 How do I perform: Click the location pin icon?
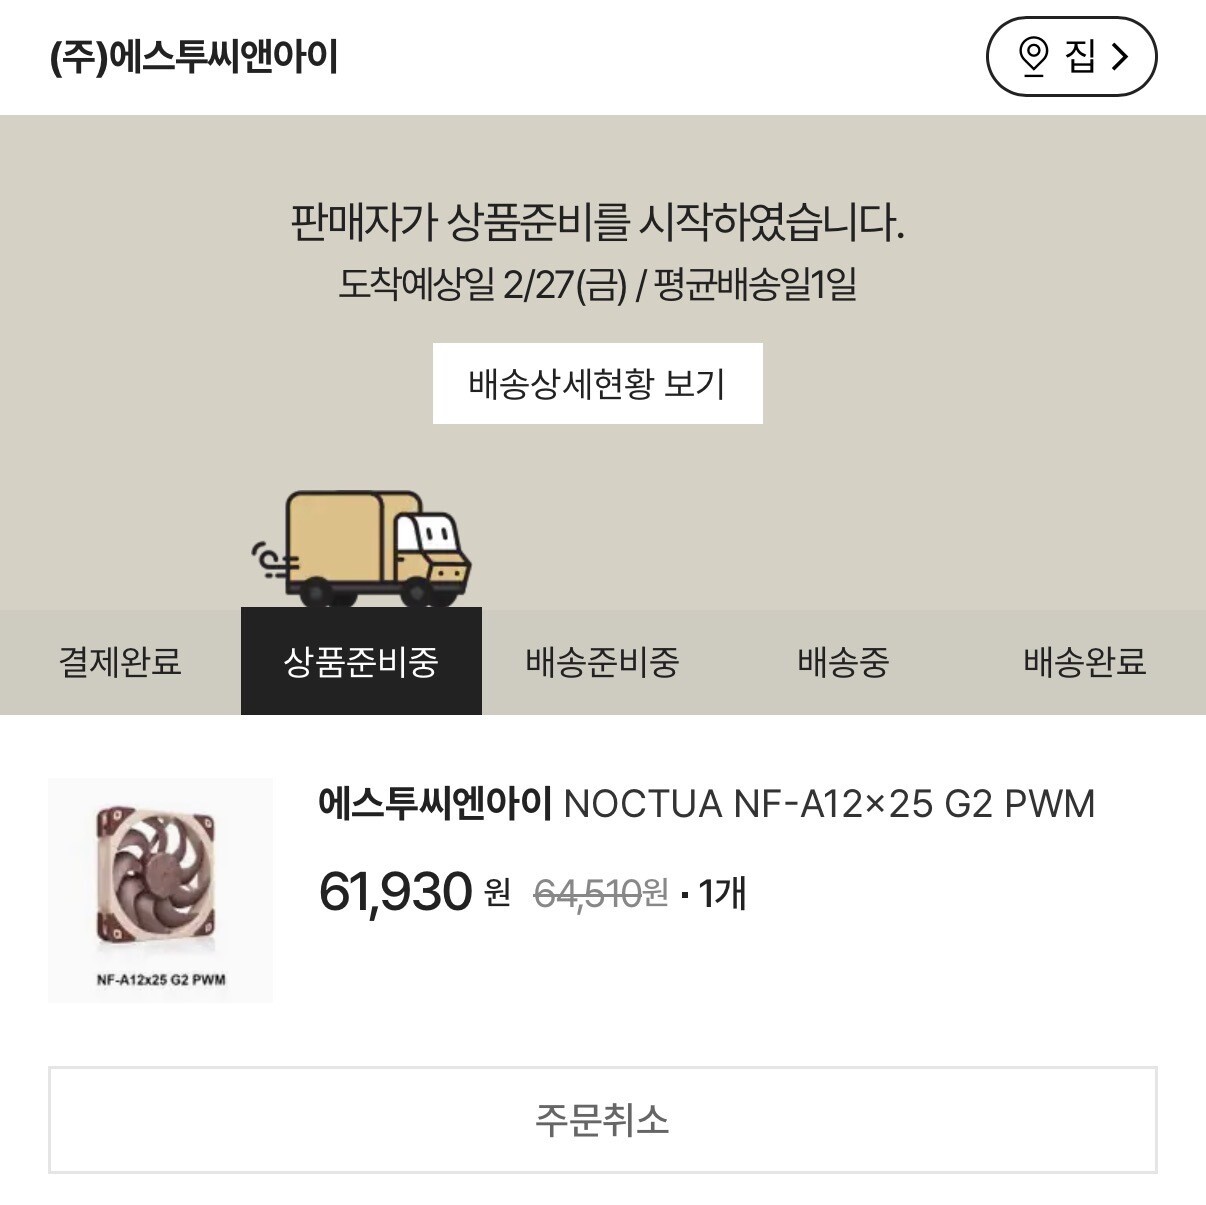(1033, 56)
